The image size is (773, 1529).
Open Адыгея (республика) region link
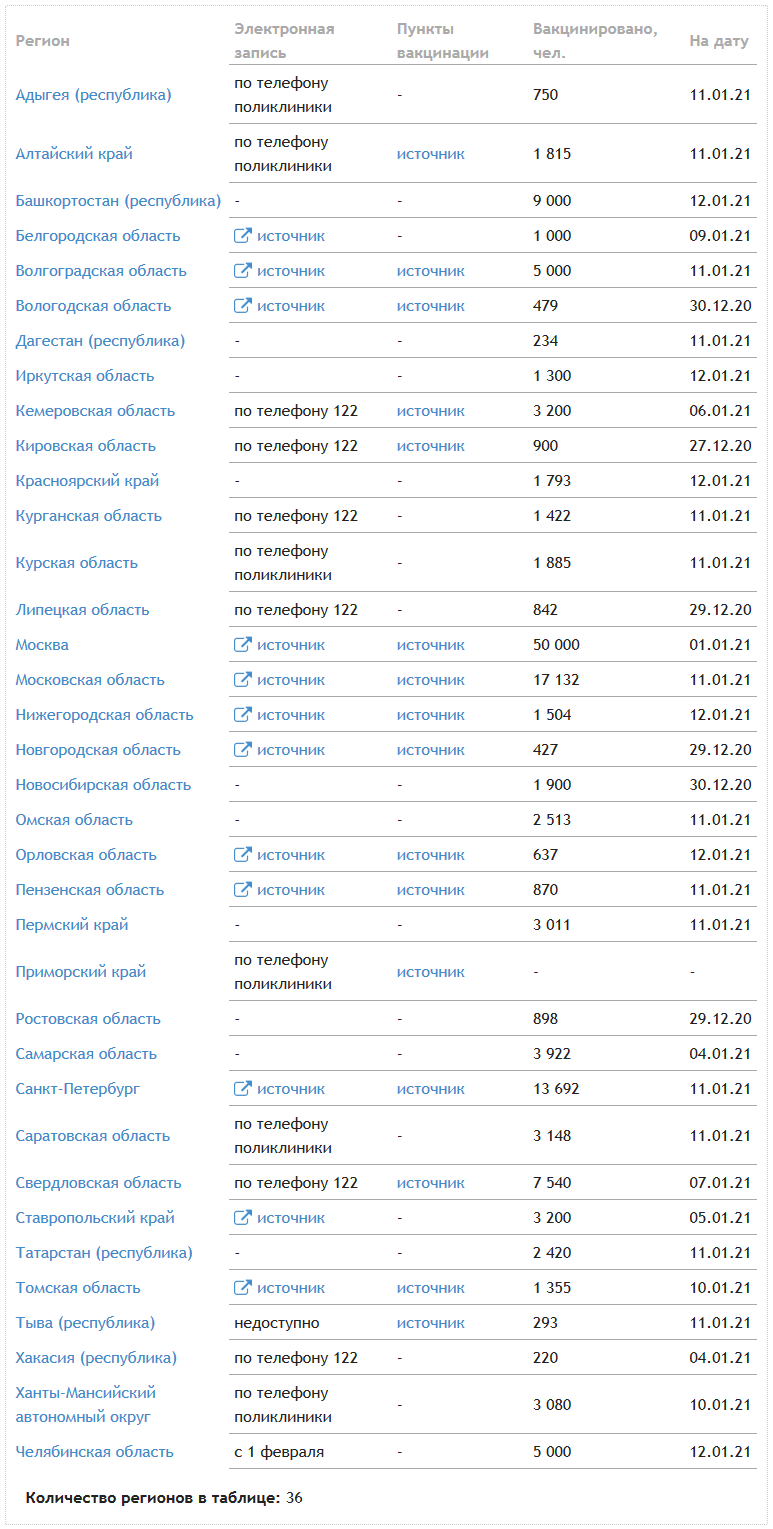point(94,95)
